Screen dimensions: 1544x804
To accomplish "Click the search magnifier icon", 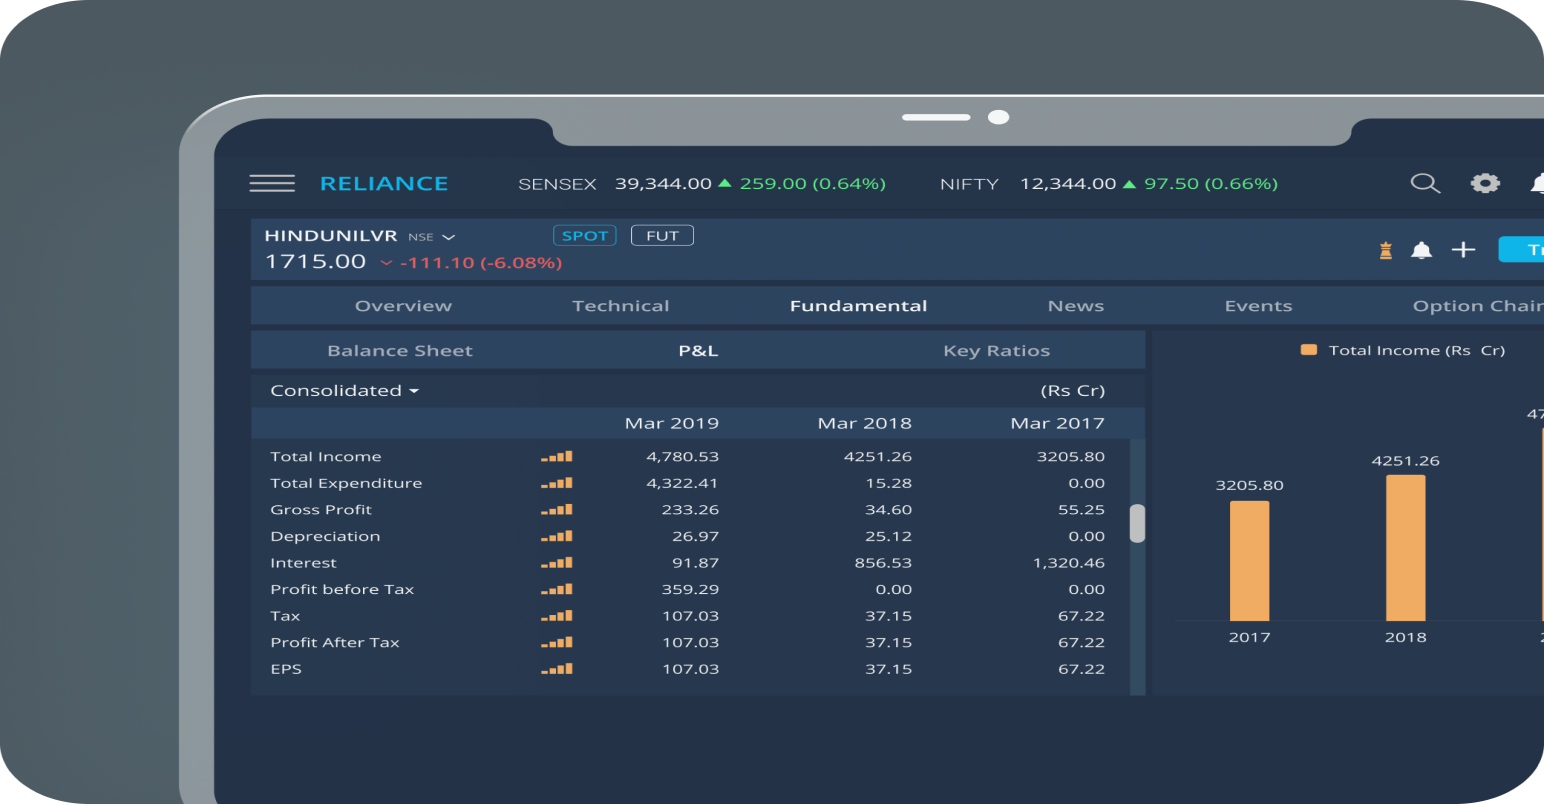I will 1425,183.
